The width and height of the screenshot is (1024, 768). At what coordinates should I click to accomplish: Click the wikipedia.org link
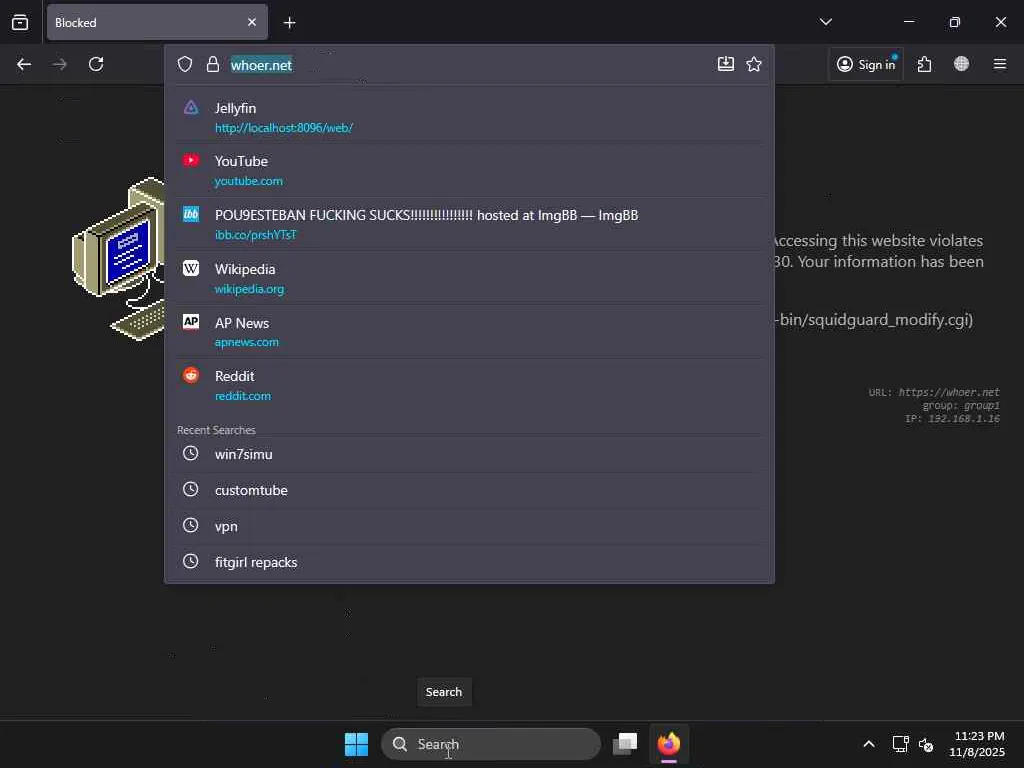[x=249, y=289]
